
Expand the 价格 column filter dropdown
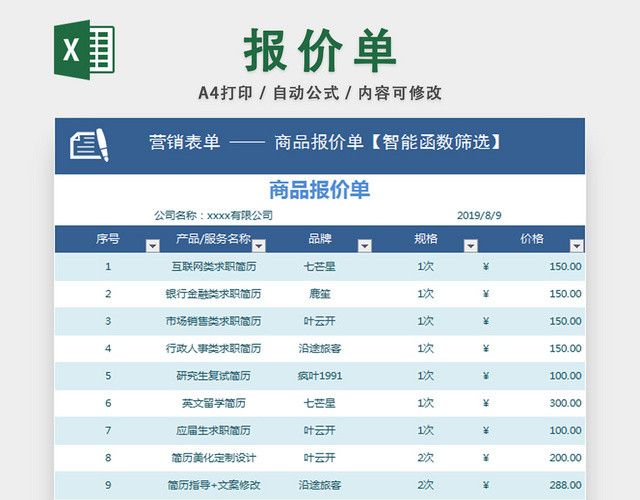tap(576, 246)
